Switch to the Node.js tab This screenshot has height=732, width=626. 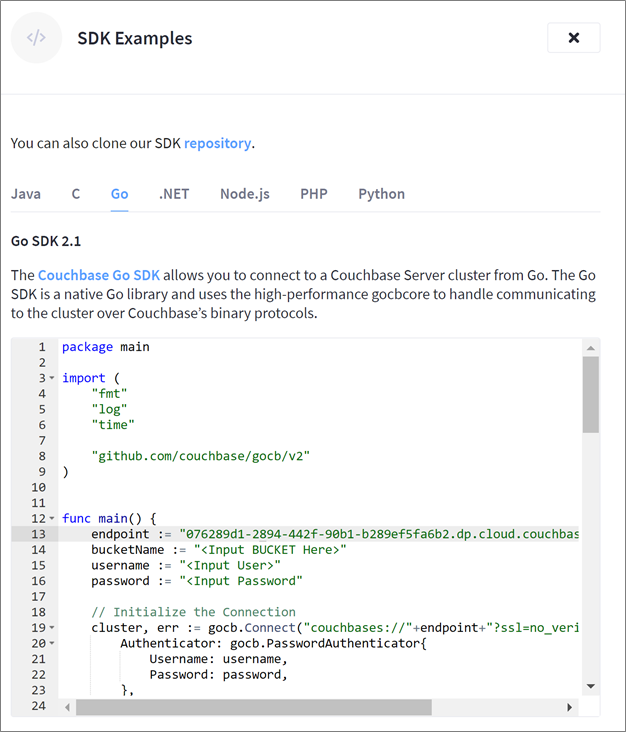pos(245,194)
